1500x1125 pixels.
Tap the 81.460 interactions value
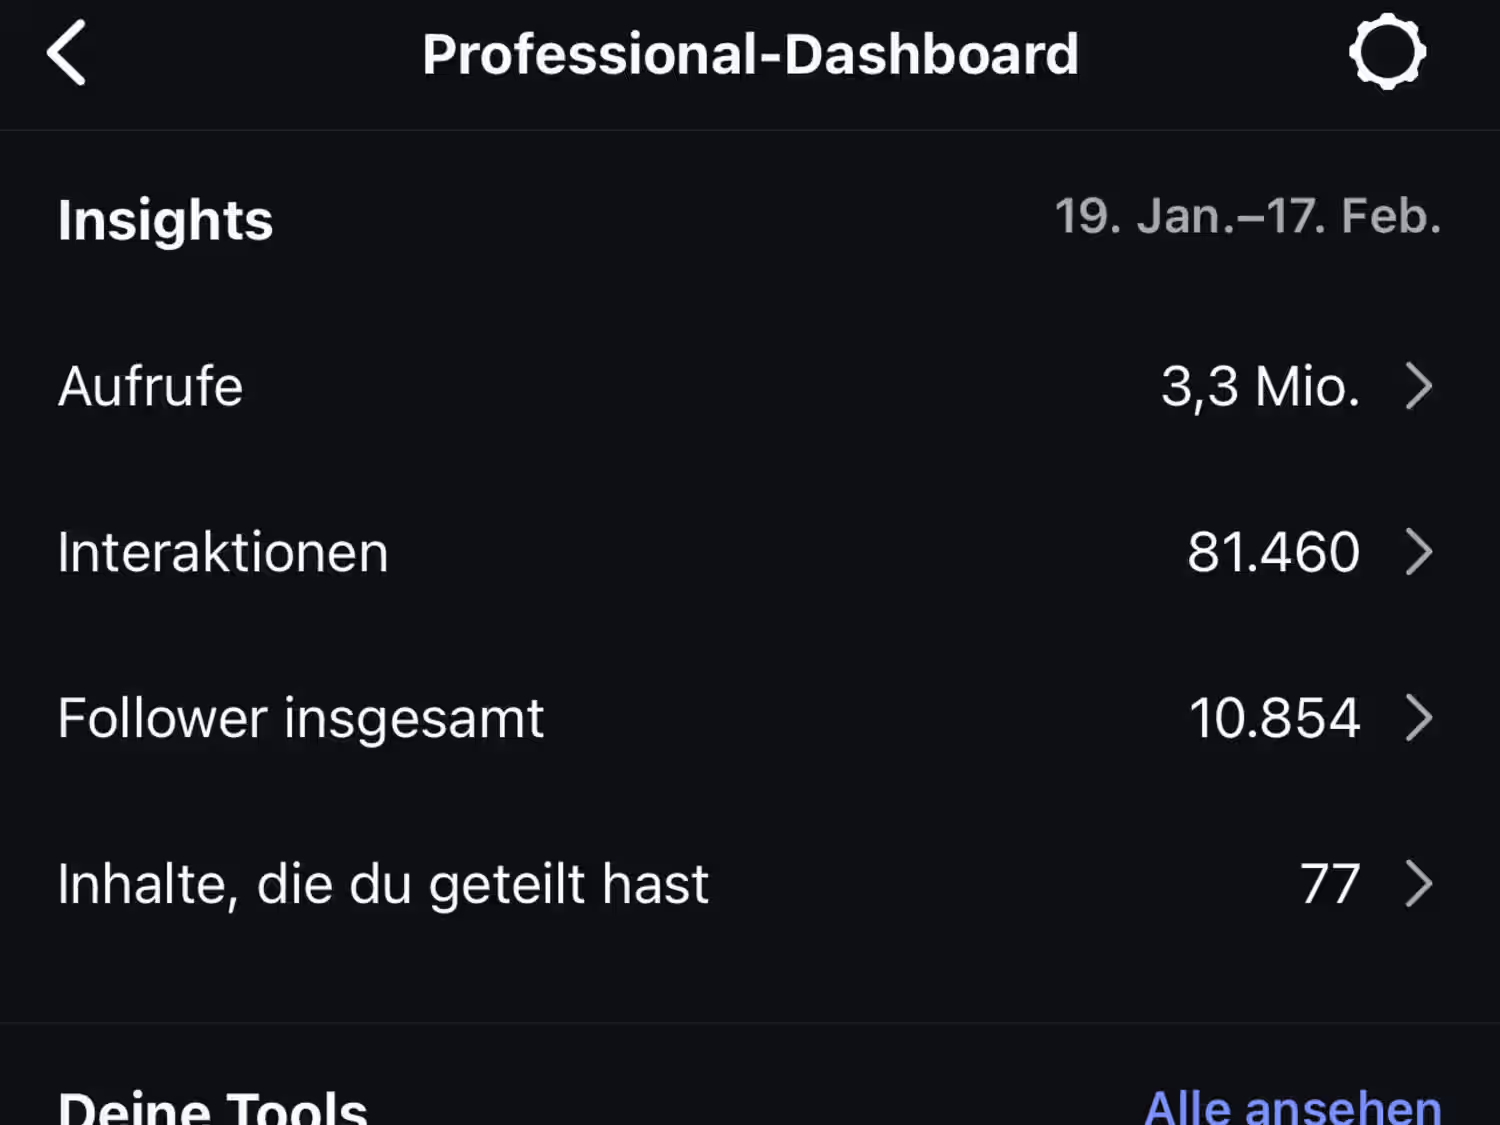click(x=1273, y=552)
